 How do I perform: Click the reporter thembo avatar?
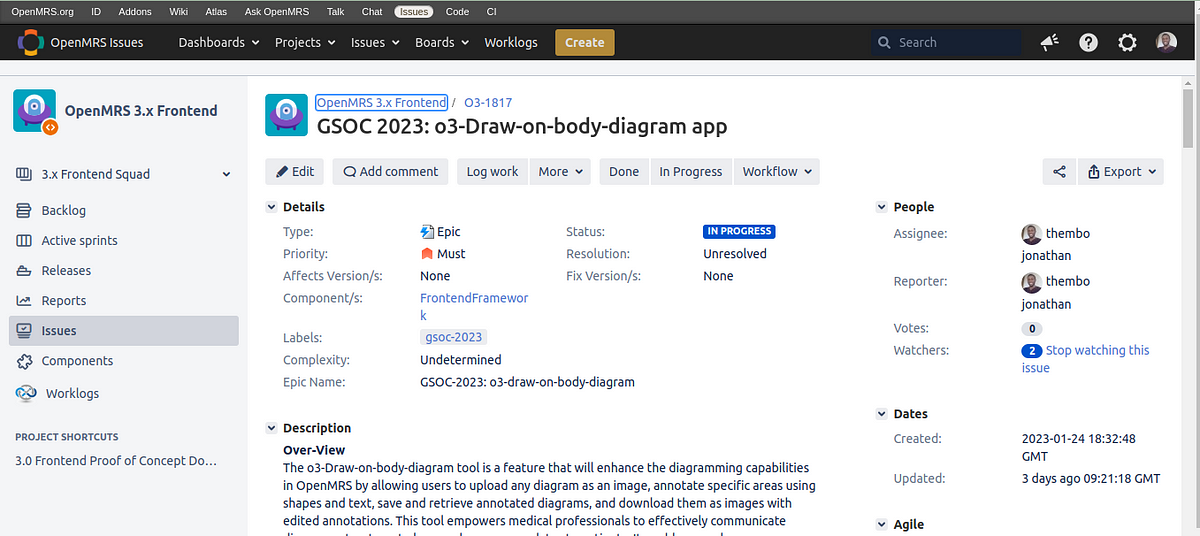click(1031, 281)
